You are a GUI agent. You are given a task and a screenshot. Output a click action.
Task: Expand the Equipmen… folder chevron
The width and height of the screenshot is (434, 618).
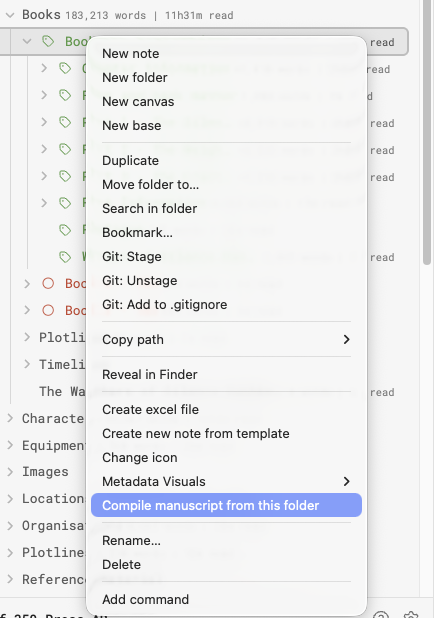10,445
